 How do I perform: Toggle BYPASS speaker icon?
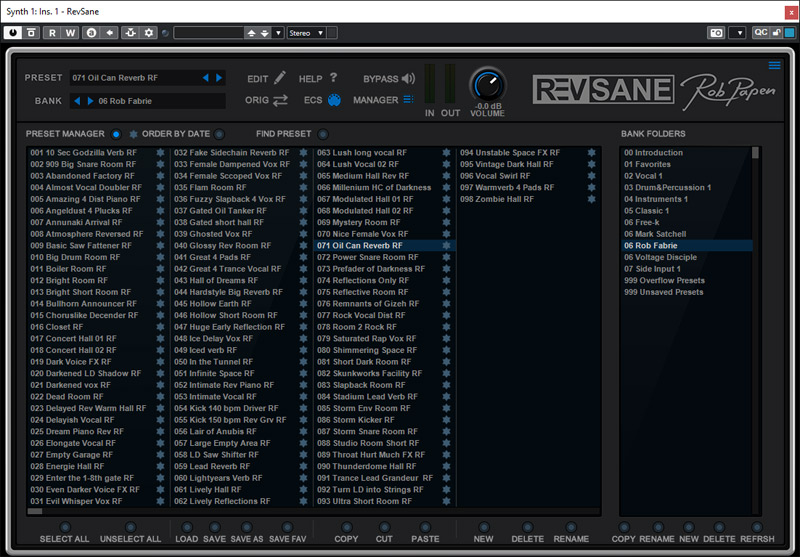click(x=408, y=78)
